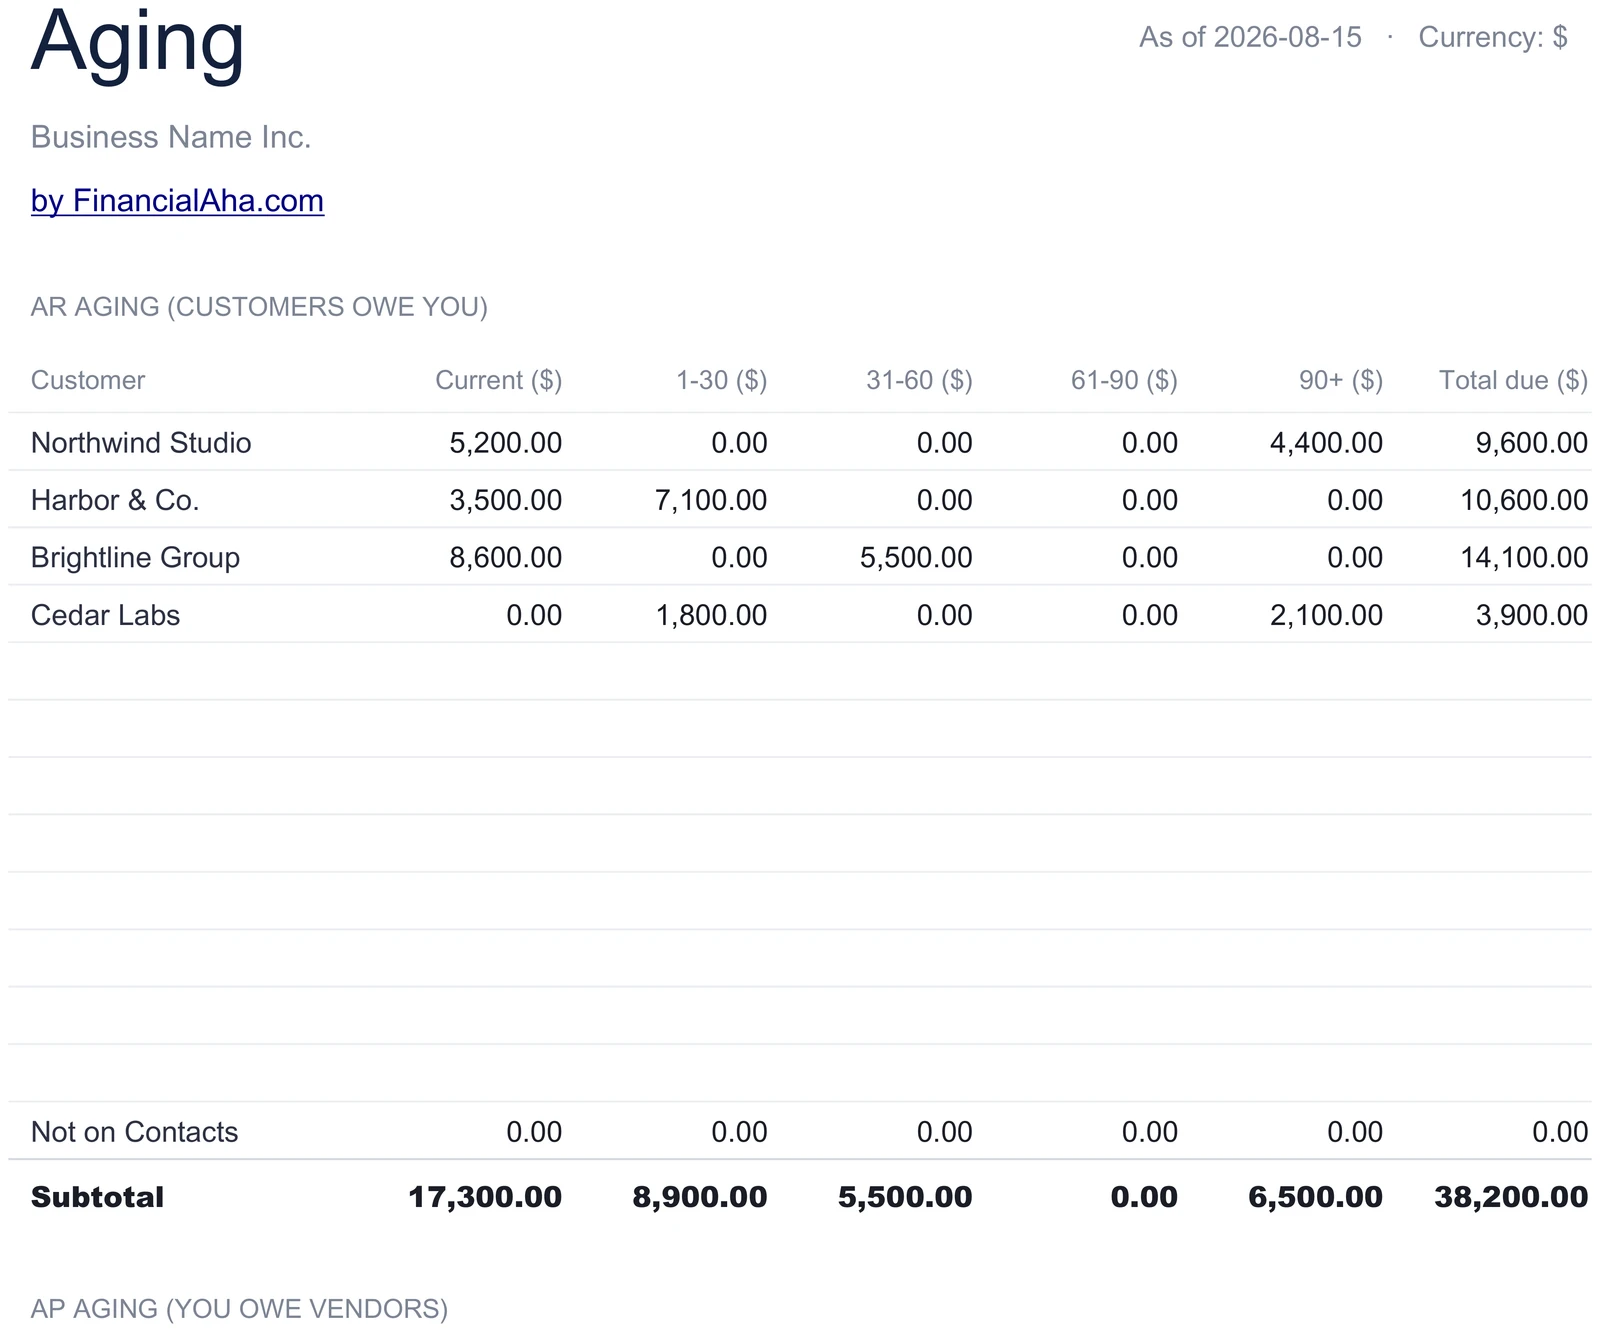Select the Brightline Group customer name

click(135, 557)
